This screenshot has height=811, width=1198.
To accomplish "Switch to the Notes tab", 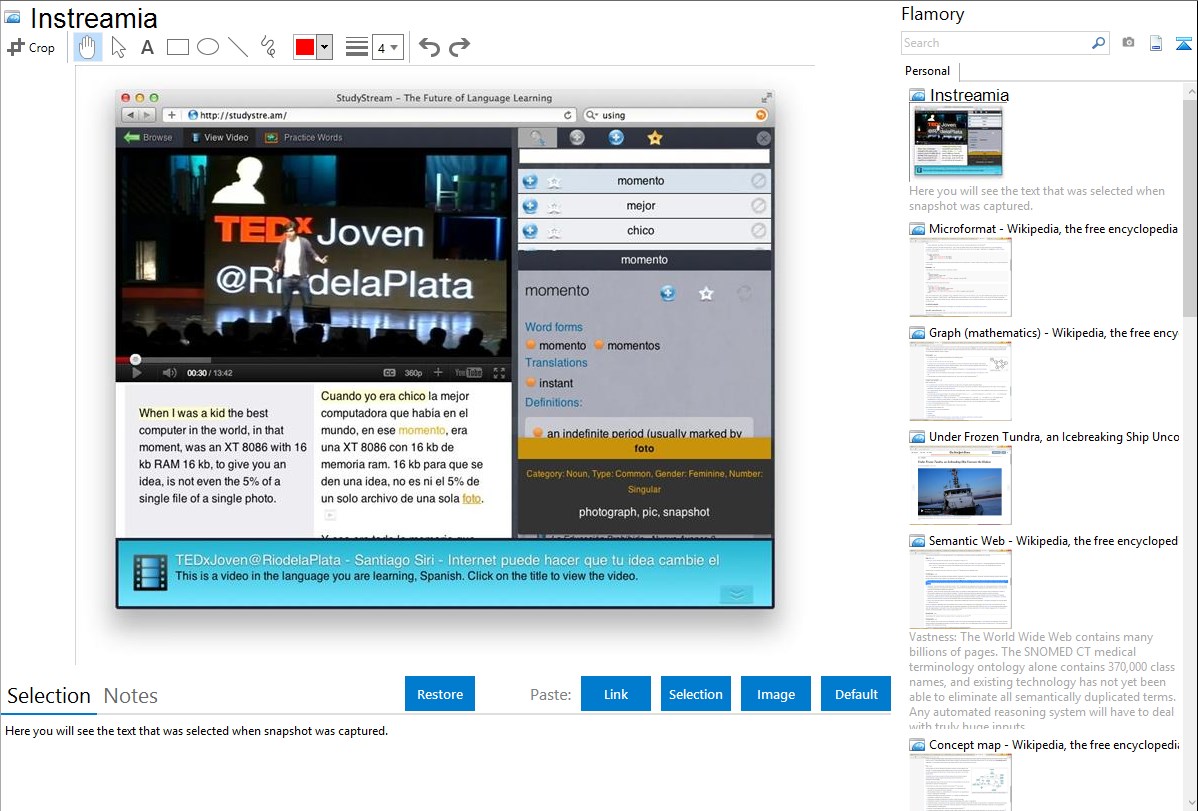I will tap(131, 696).
